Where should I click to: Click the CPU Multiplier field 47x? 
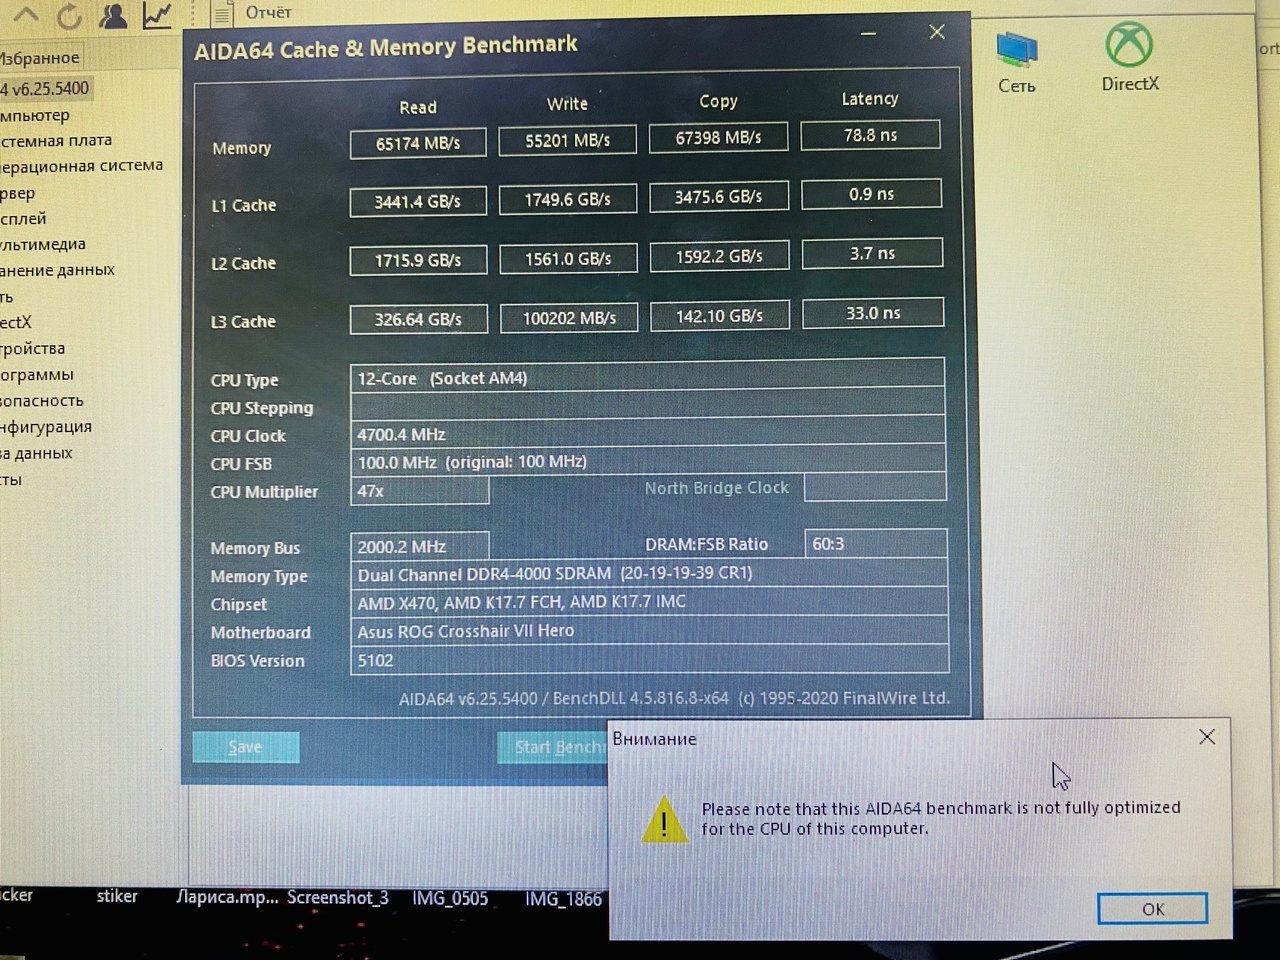click(x=420, y=490)
